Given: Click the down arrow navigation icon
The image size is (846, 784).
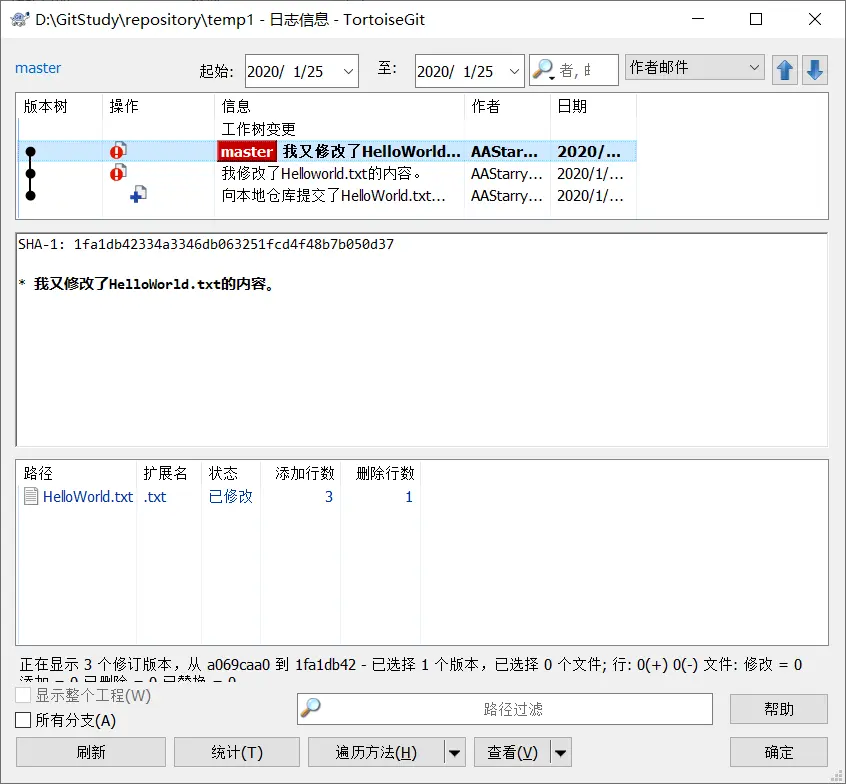Looking at the screenshot, I should click(x=815, y=70).
